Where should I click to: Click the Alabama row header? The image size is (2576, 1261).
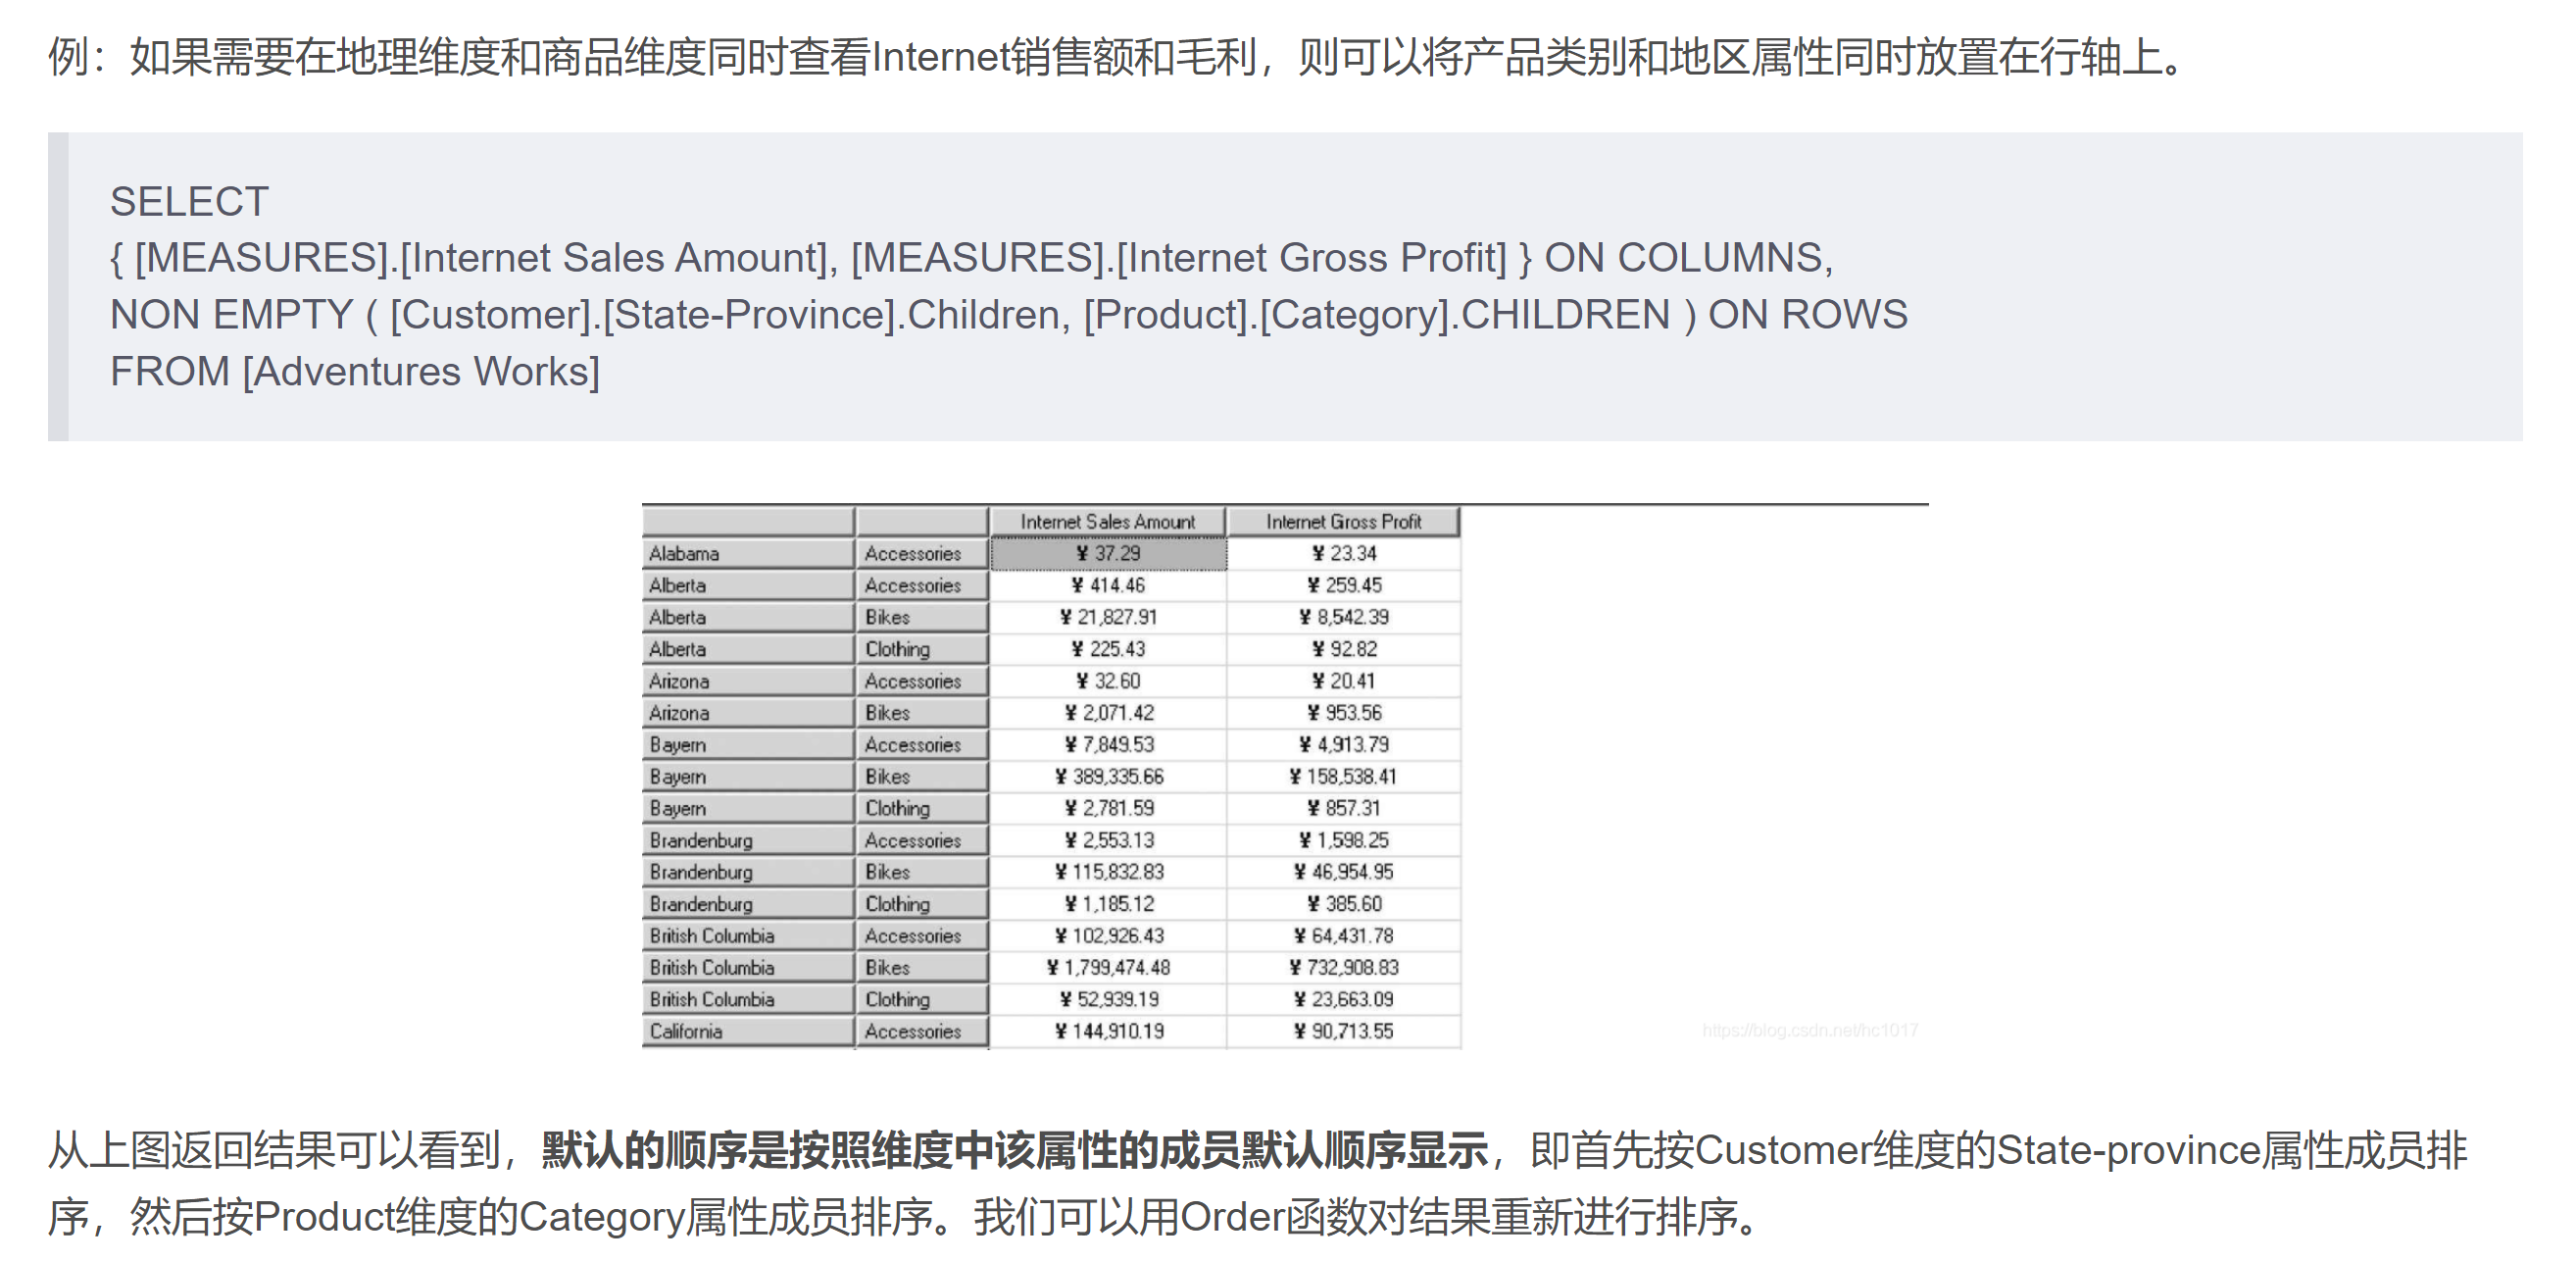pos(746,553)
